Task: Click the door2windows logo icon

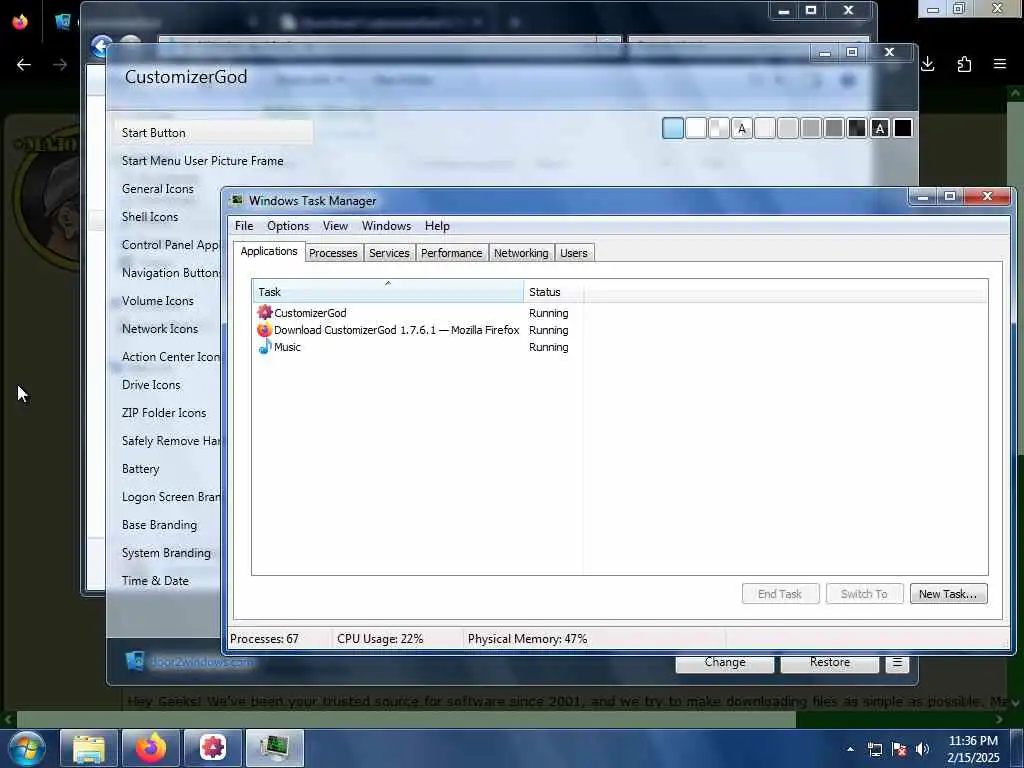Action: point(135,661)
